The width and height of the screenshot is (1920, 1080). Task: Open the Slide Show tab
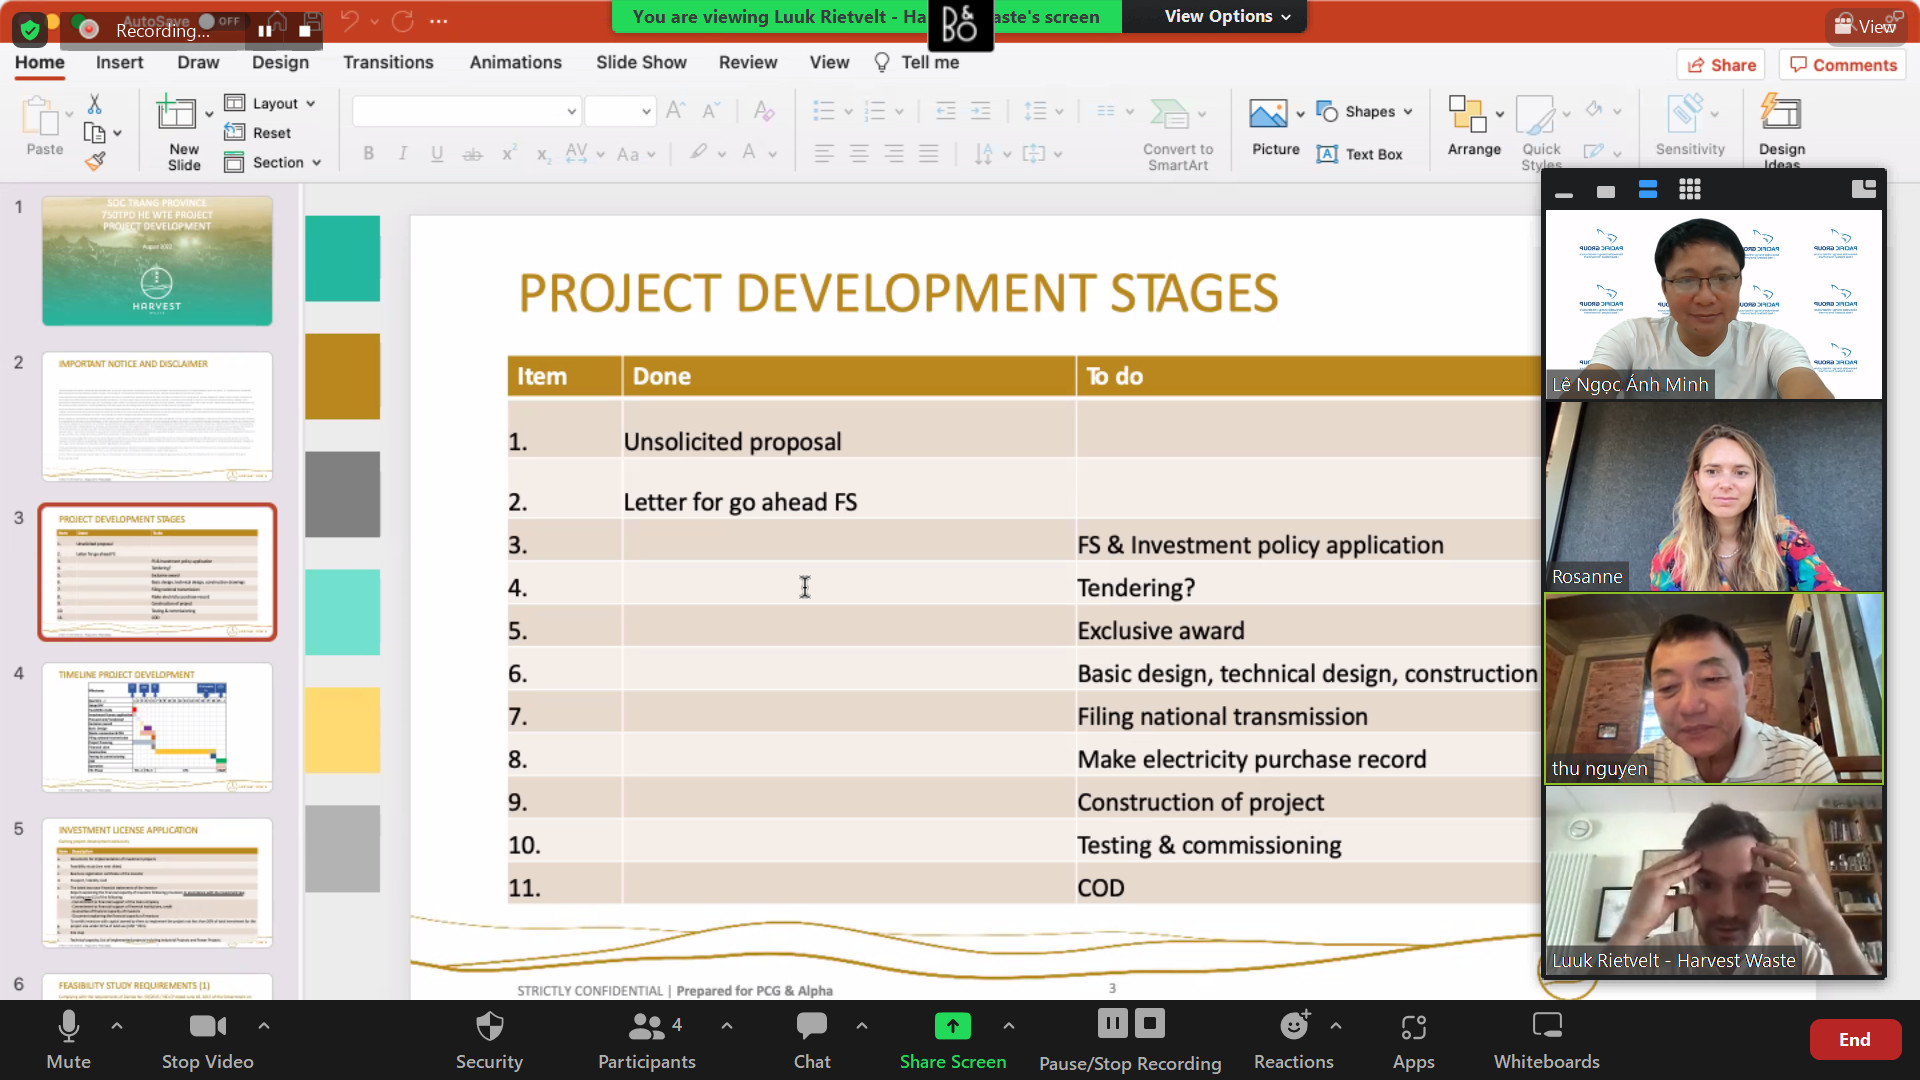[641, 62]
